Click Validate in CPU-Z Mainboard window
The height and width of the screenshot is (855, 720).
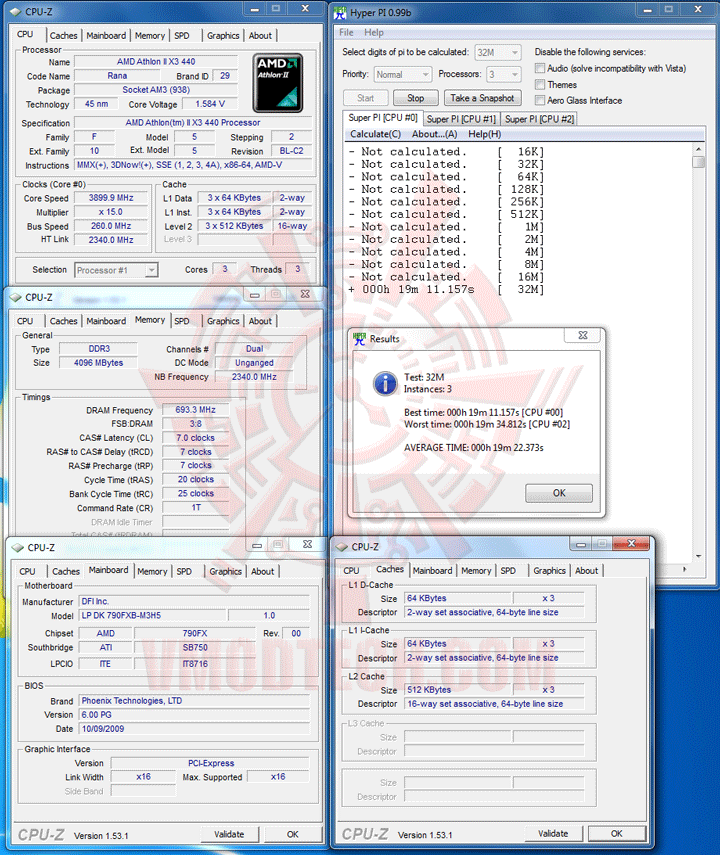click(x=229, y=834)
